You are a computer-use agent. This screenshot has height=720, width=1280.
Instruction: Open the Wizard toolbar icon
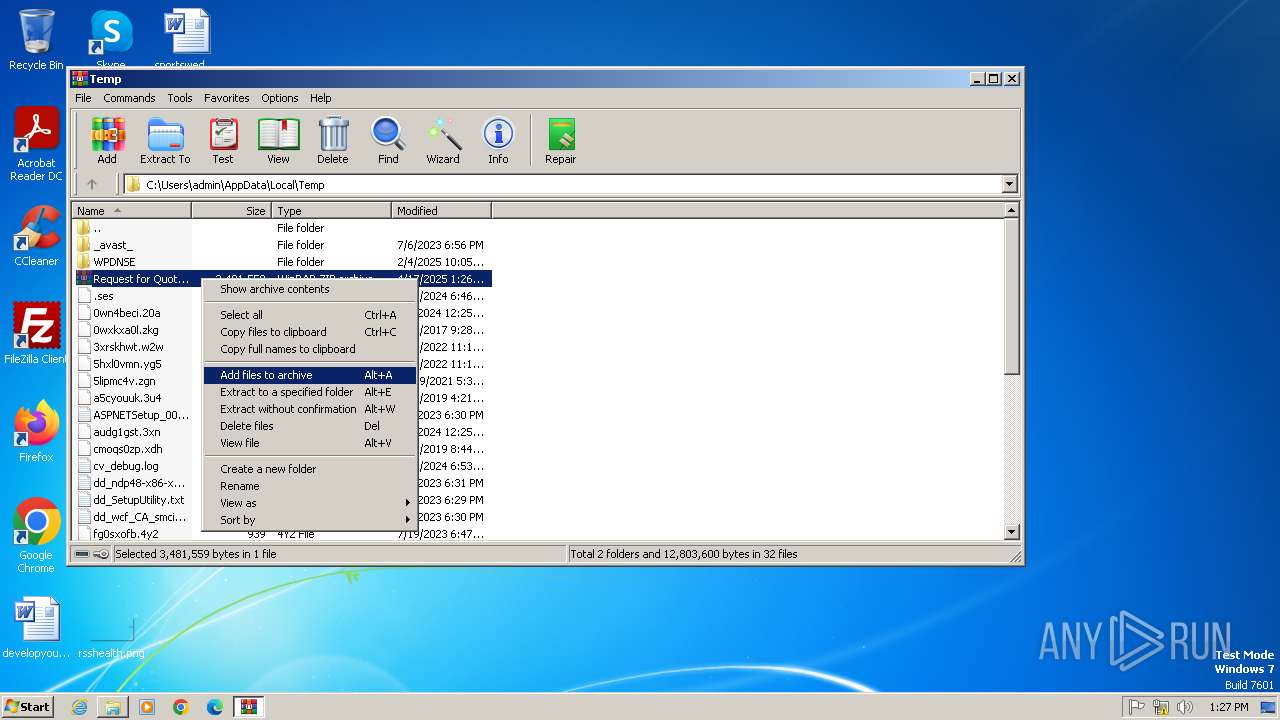coord(443,141)
